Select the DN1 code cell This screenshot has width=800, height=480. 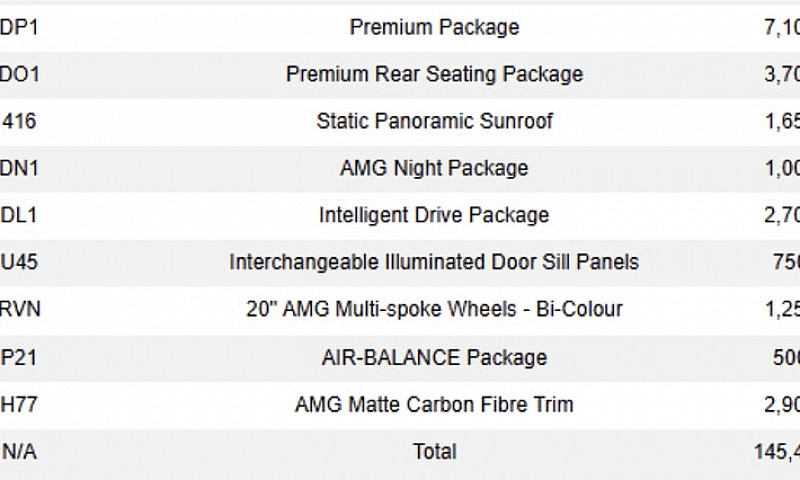point(19,168)
